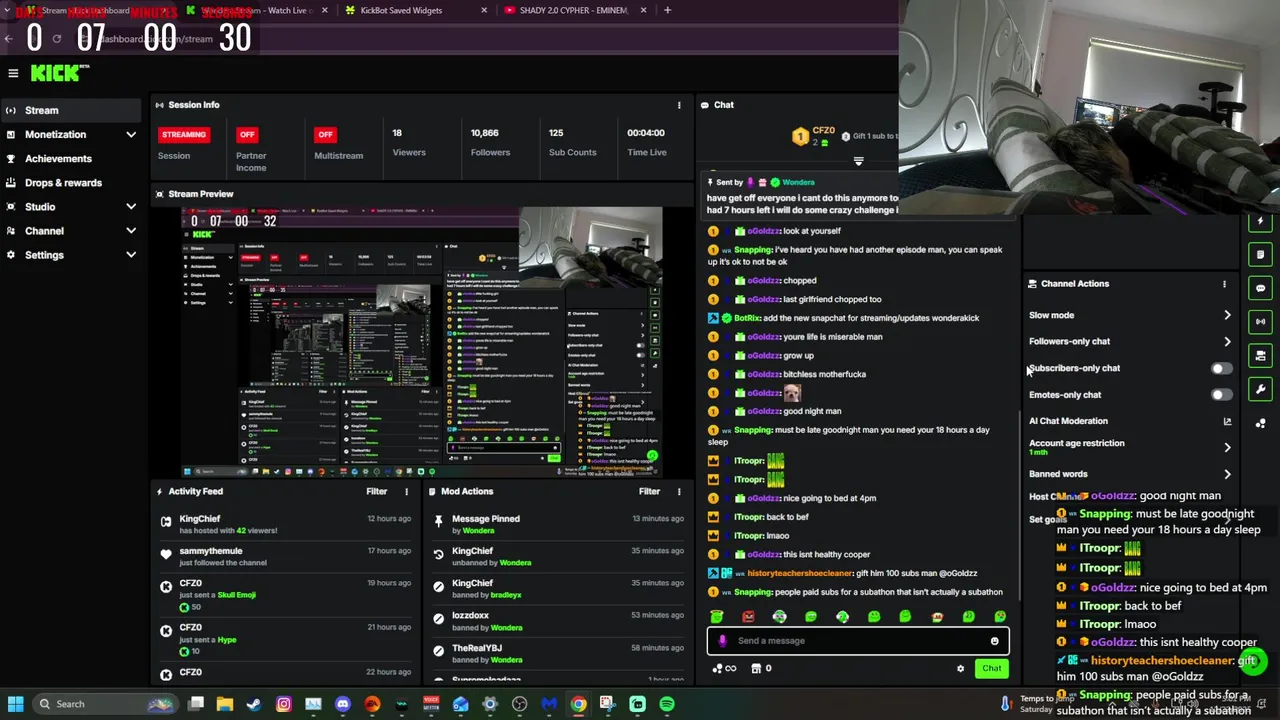This screenshot has width=1280, height=720.
Task: Open the emoji picker in the message box
Action: pos(994,641)
